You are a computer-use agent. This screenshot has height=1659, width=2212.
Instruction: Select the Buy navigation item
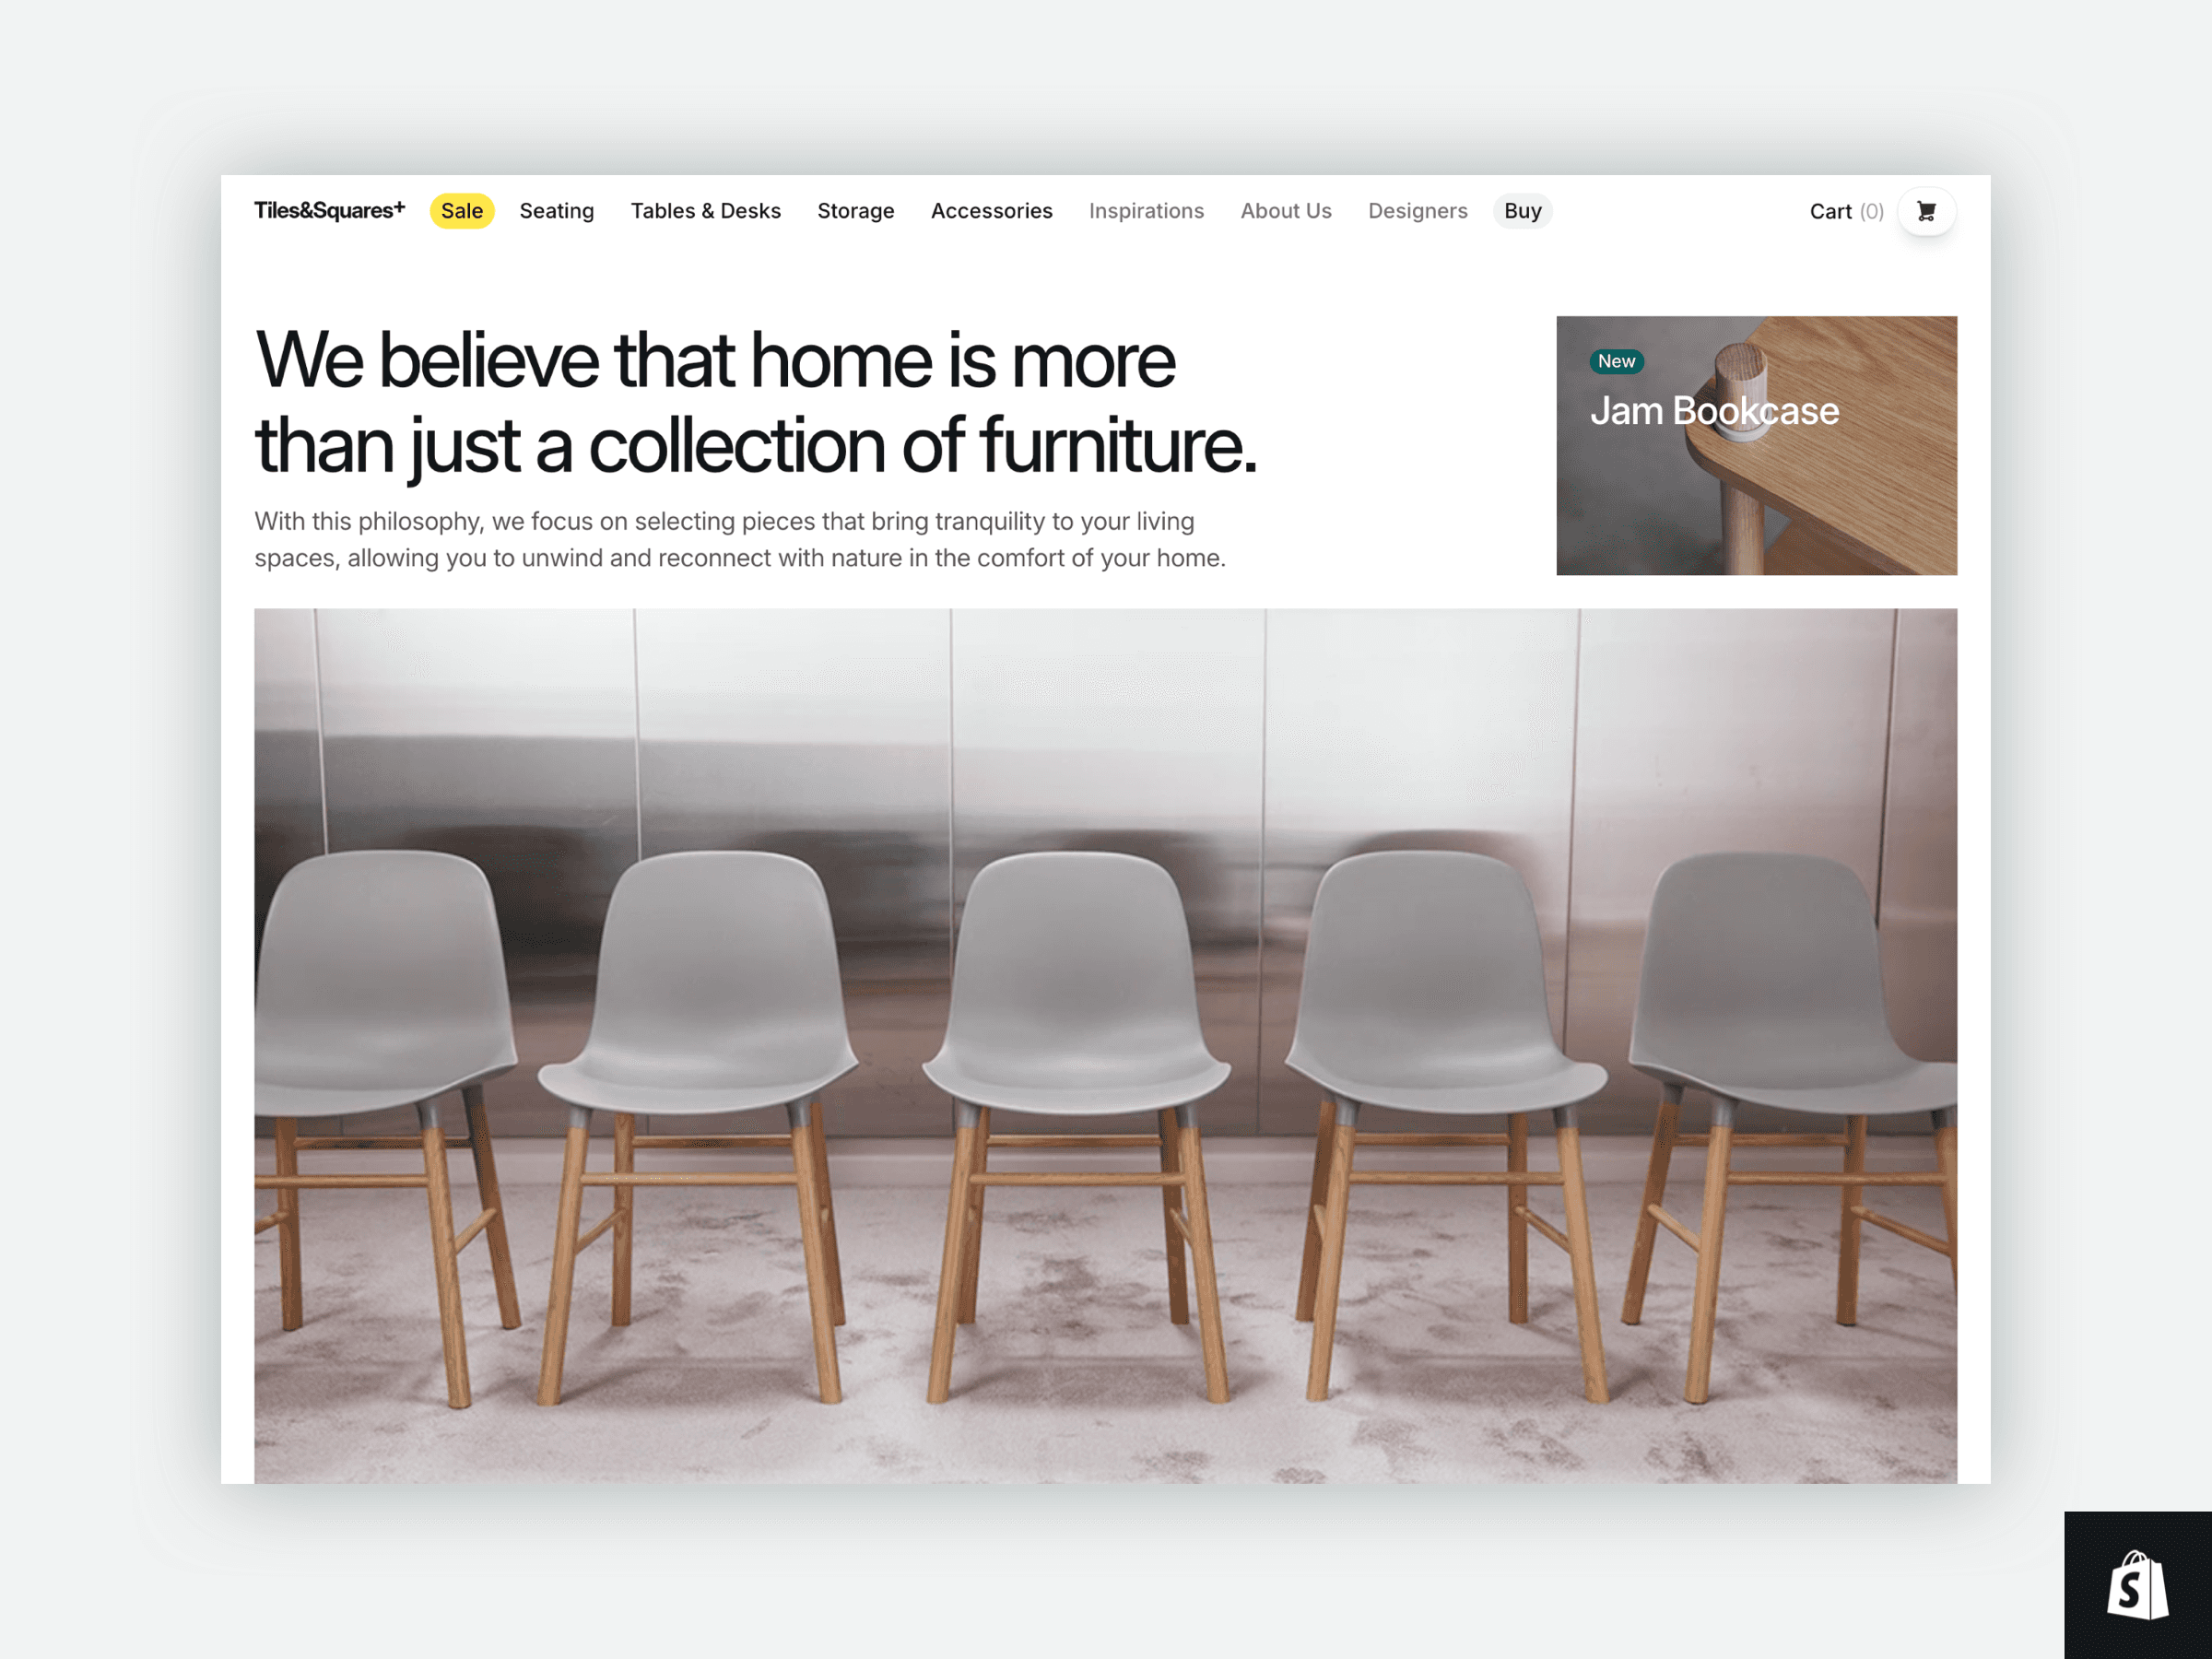pyautogui.click(x=1524, y=211)
